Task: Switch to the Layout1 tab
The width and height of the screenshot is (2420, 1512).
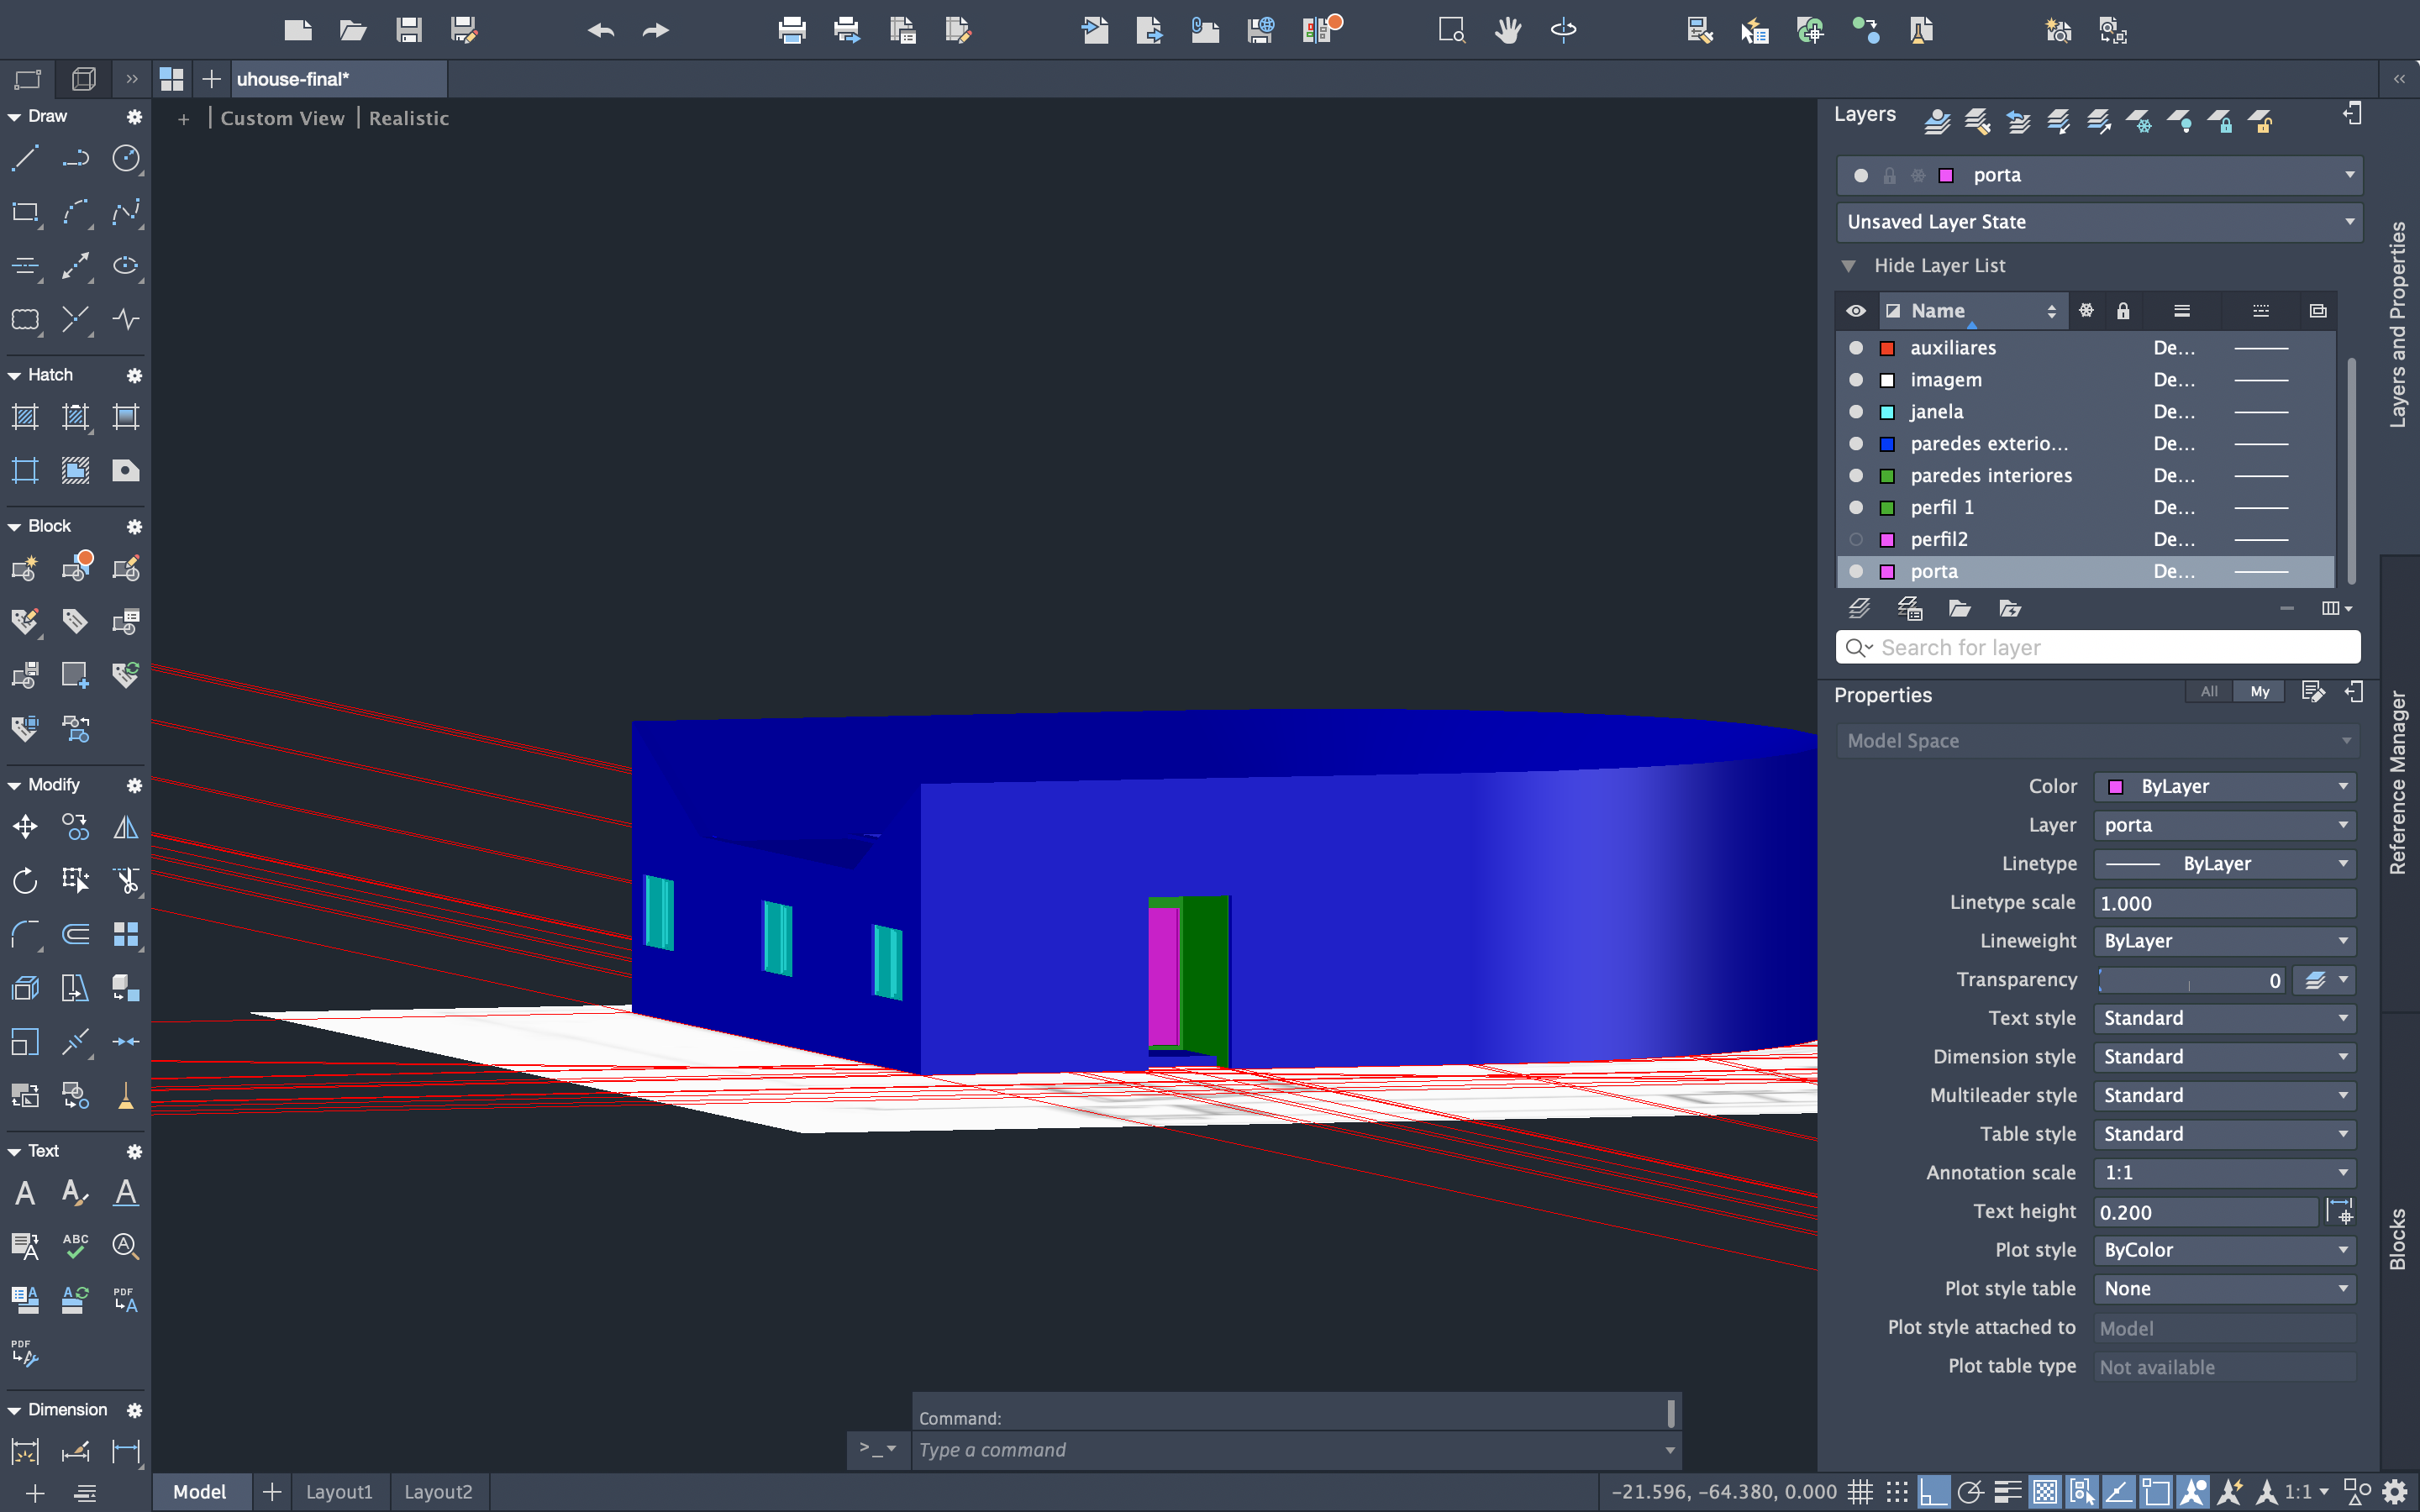Action: click(x=339, y=1492)
